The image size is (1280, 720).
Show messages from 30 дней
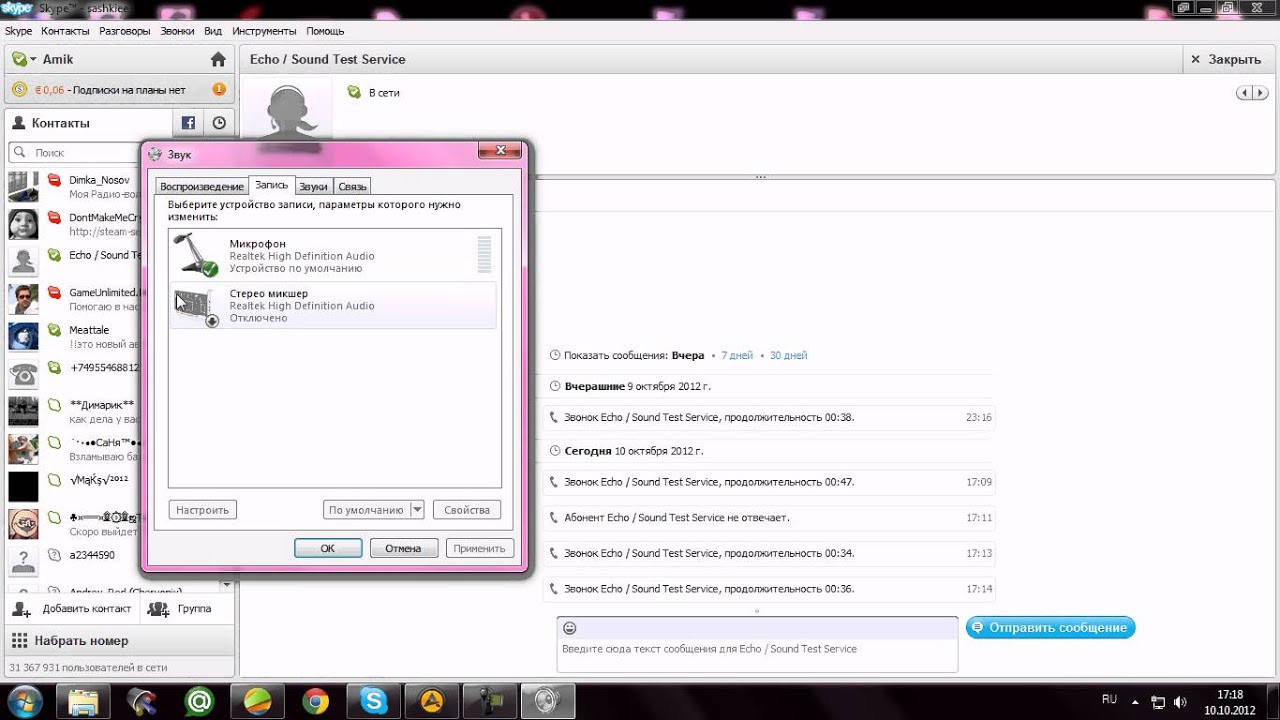788,356
